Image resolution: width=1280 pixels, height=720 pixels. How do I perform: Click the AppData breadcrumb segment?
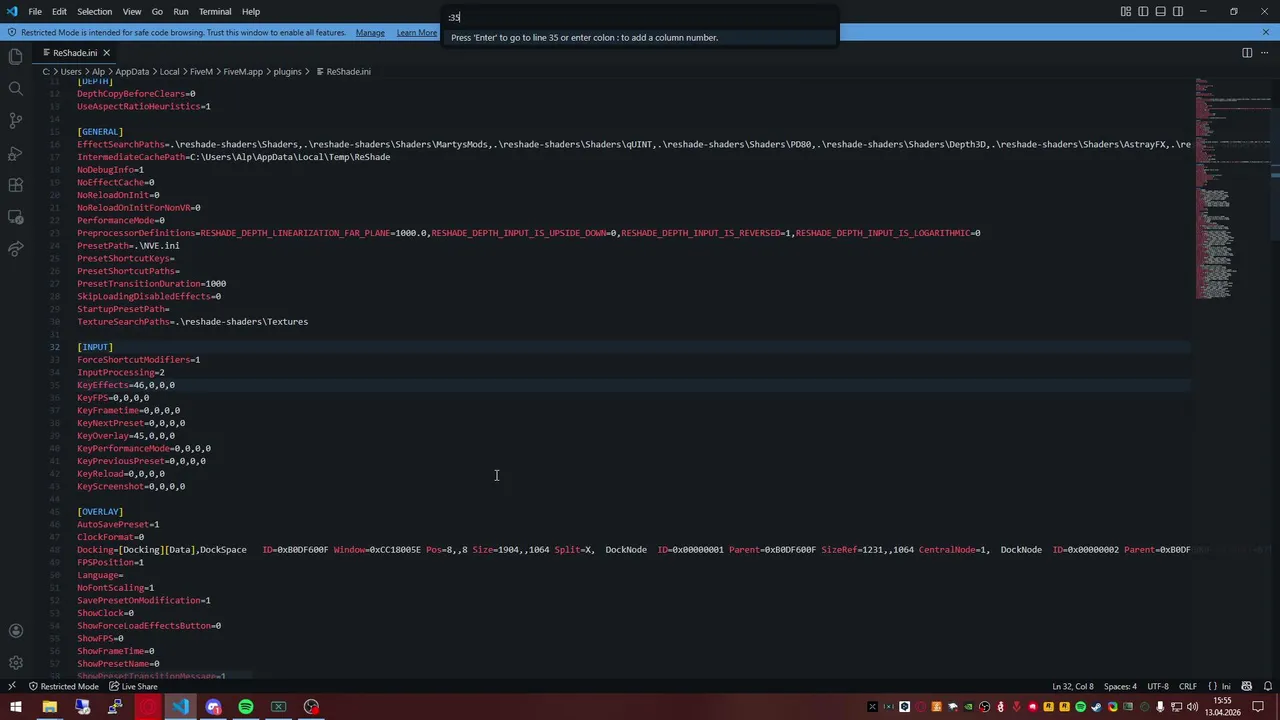pos(132,72)
